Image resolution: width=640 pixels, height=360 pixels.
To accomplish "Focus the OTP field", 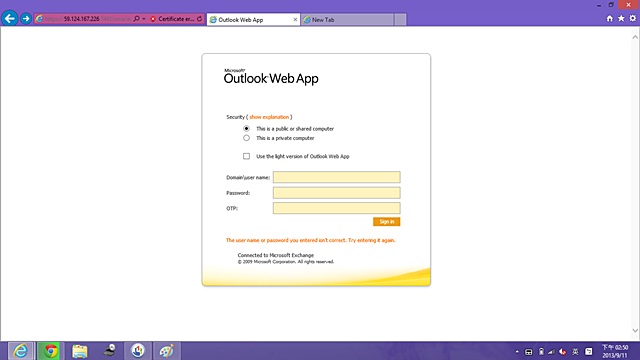I will [337, 208].
